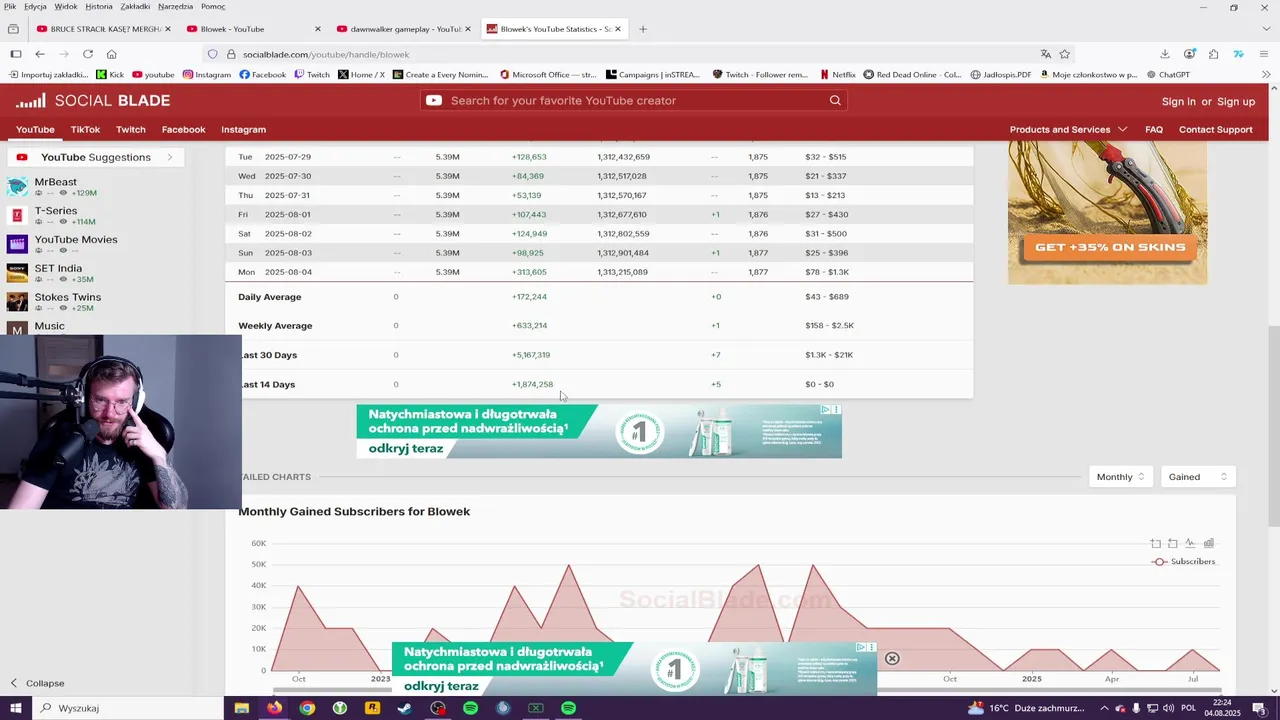Open the FAQ link
Image resolution: width=1280 pixels, height=720 pixels.
[x=1154, y=129]
